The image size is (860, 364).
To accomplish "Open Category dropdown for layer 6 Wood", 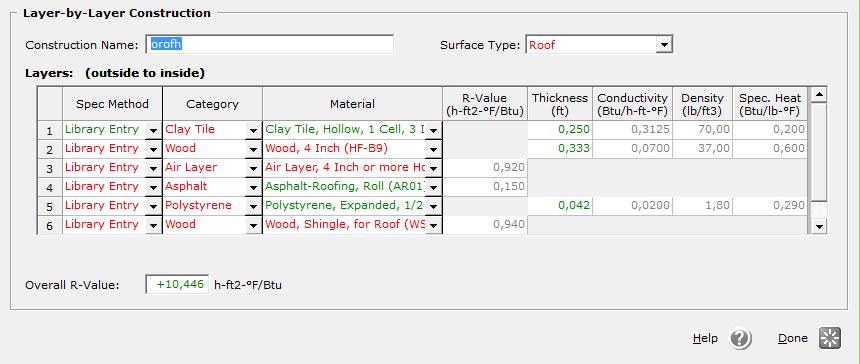I will [253, 225].
